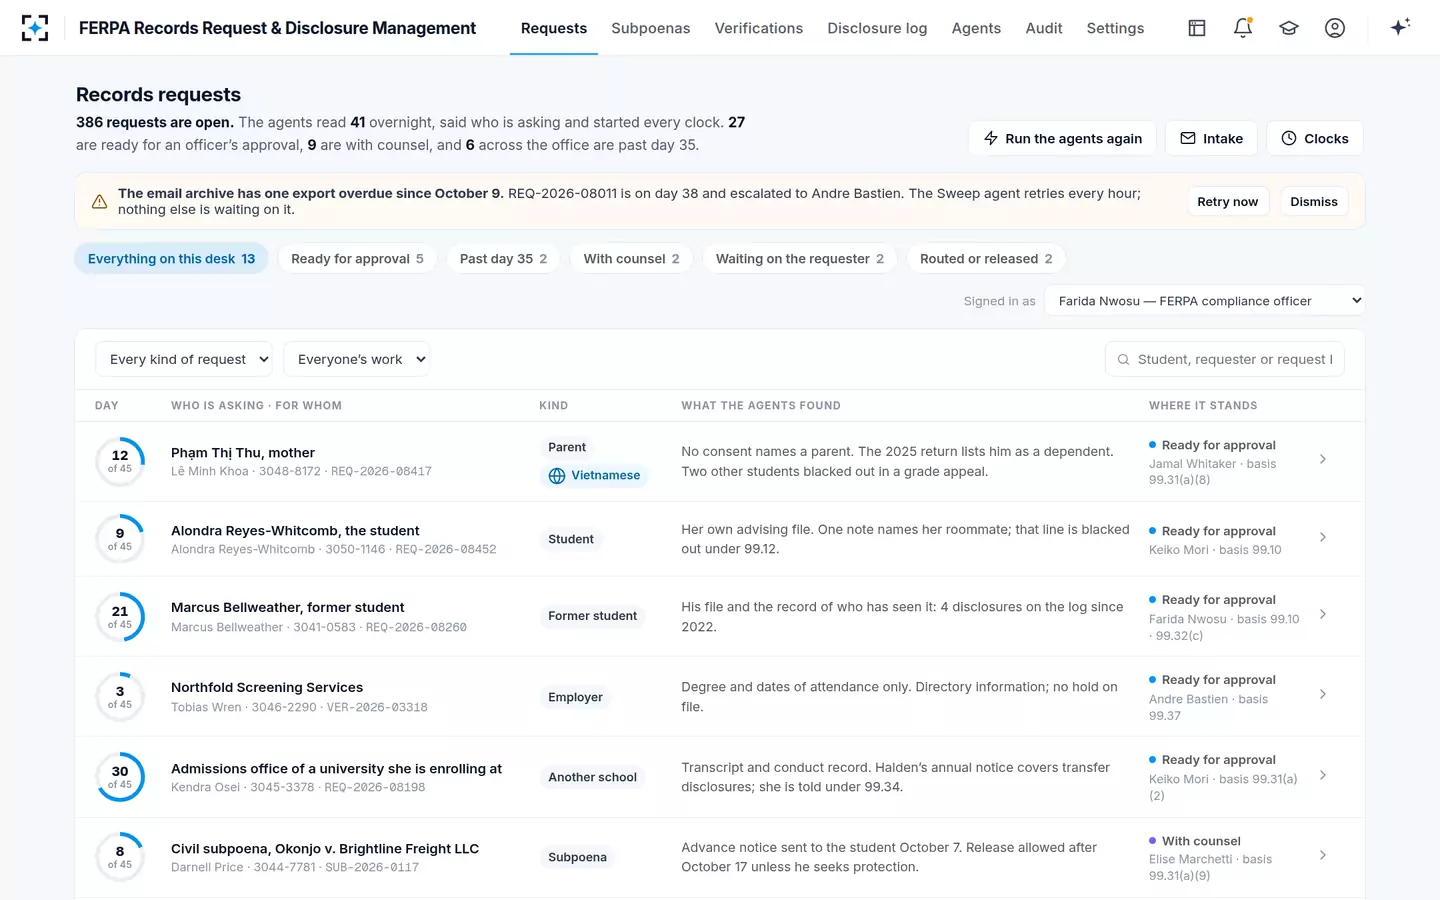The image size is (1440, 900).
Task: Open the sparkle assistant icon
Action: click(1400, 27)
